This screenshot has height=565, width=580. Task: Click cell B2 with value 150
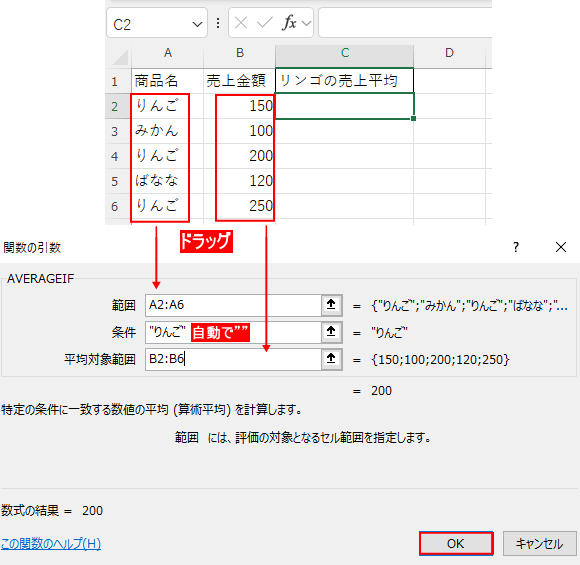coord(239,106)
